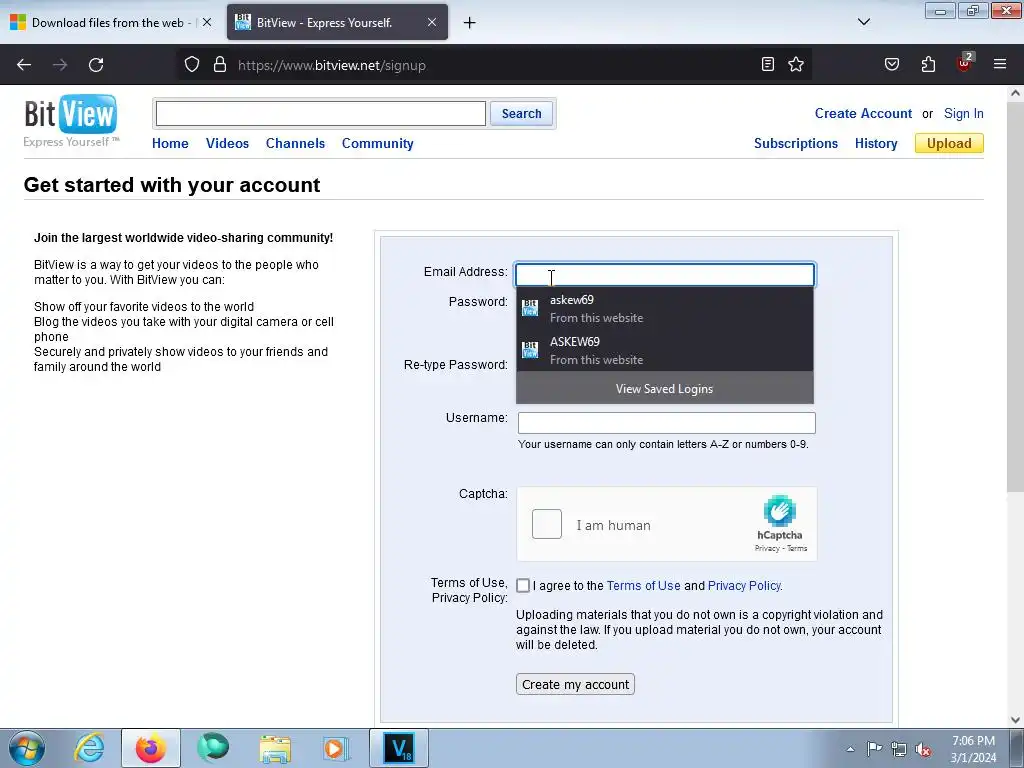Switch to Download files from the web tab
Screen dimensions: 1024x768
[111, 22]
